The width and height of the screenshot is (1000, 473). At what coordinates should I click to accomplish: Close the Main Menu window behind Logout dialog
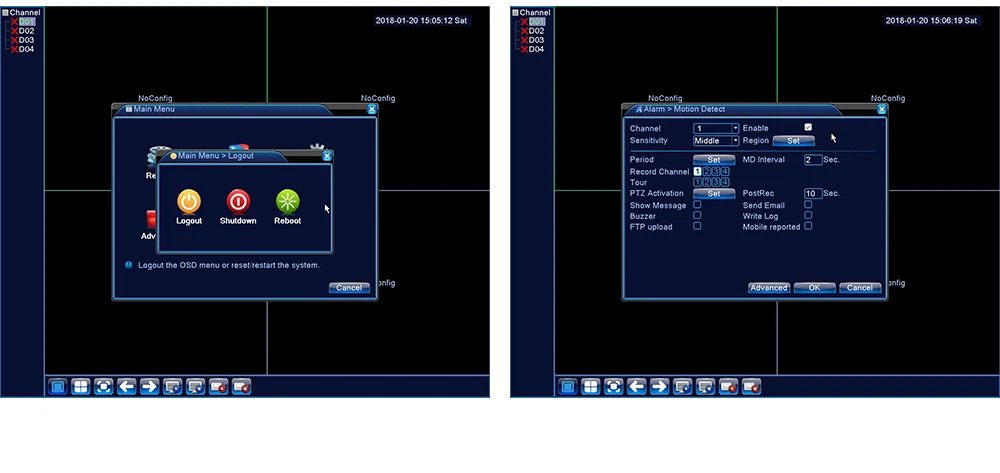point(372,110)
